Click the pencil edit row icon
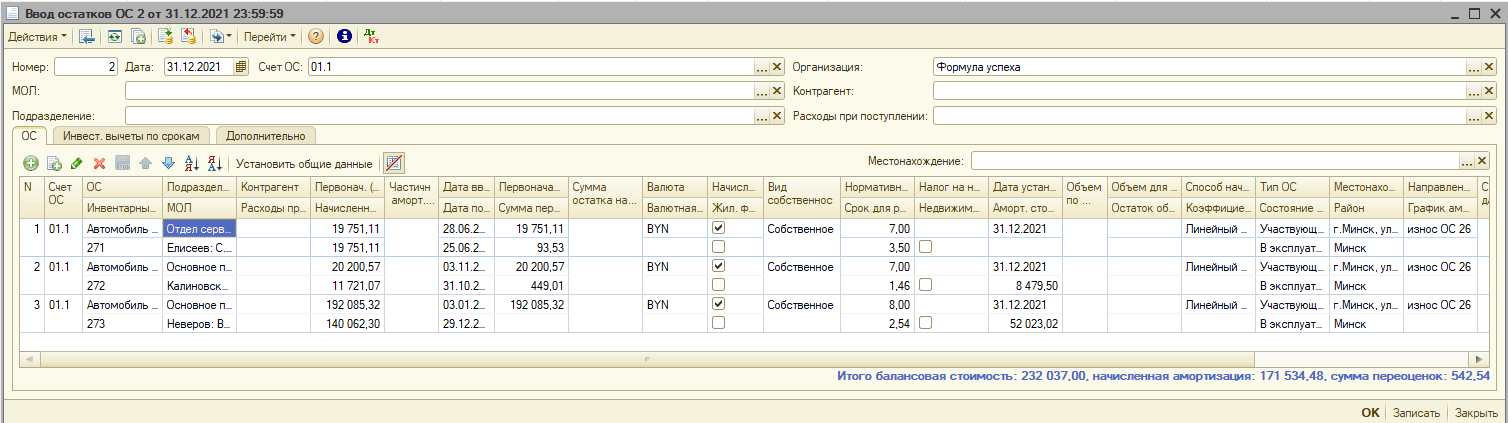The image size is (1508, 423). tap(77, 163)
